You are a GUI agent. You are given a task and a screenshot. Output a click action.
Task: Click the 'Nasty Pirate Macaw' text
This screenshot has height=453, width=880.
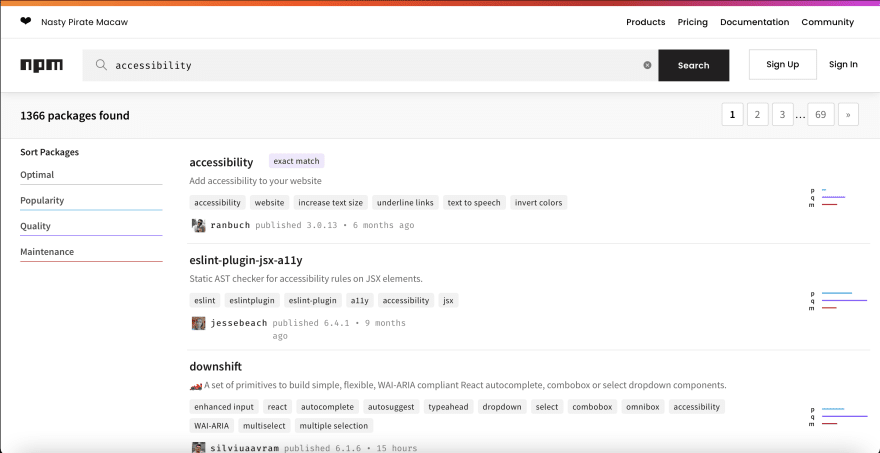coord(85,22)
